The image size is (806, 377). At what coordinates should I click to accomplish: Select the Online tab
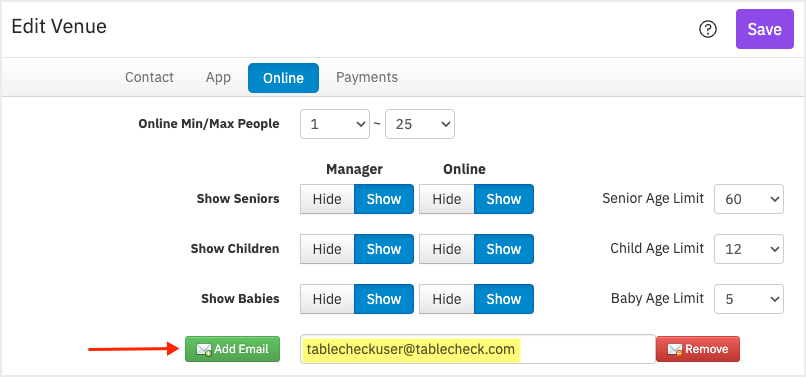283,78
